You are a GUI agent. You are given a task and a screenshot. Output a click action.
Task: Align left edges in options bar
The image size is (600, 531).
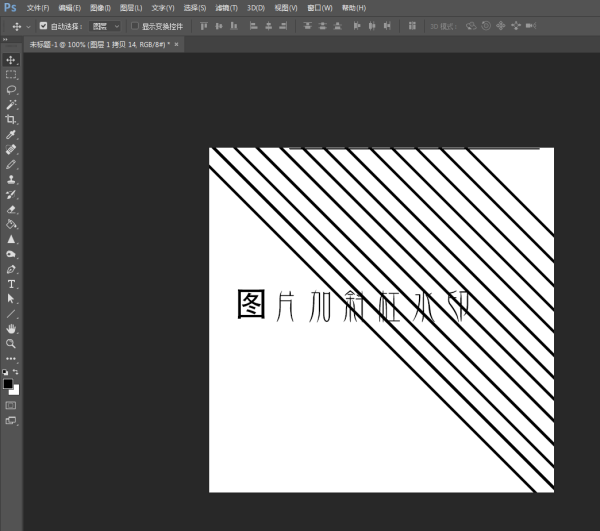pos(253,26)
